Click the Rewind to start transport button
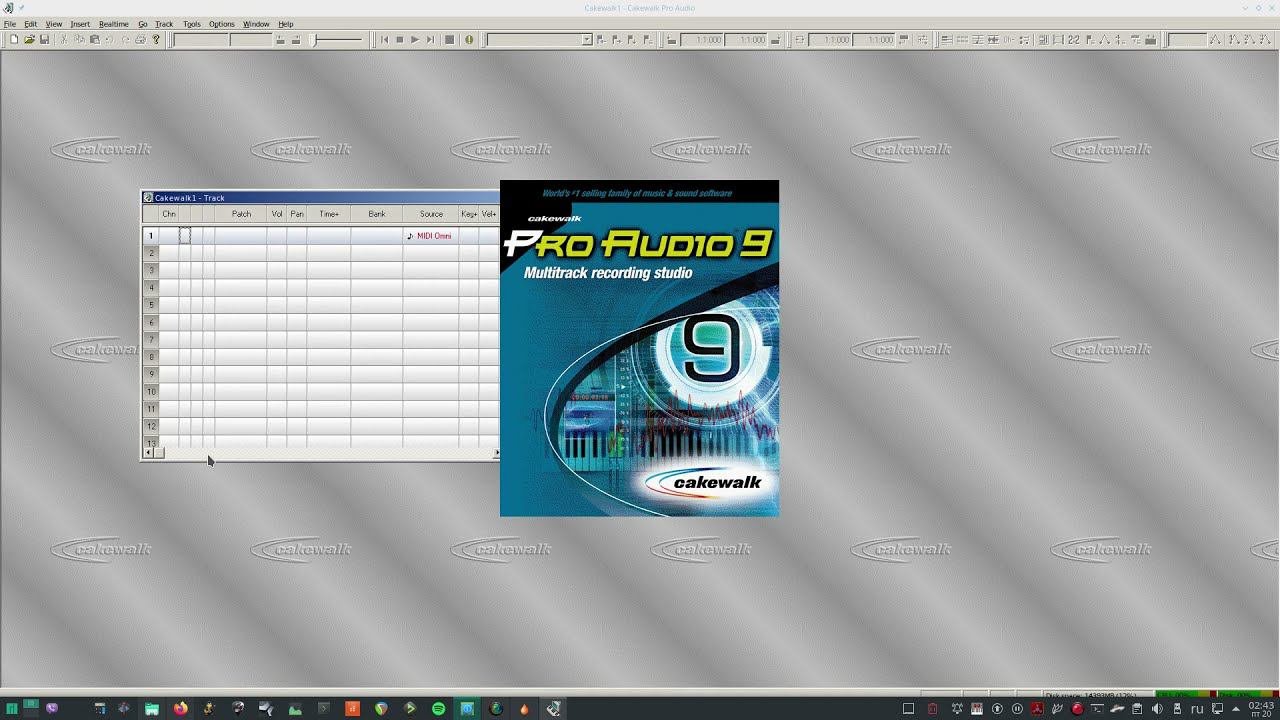1280x720 pixels. (384, 40)
